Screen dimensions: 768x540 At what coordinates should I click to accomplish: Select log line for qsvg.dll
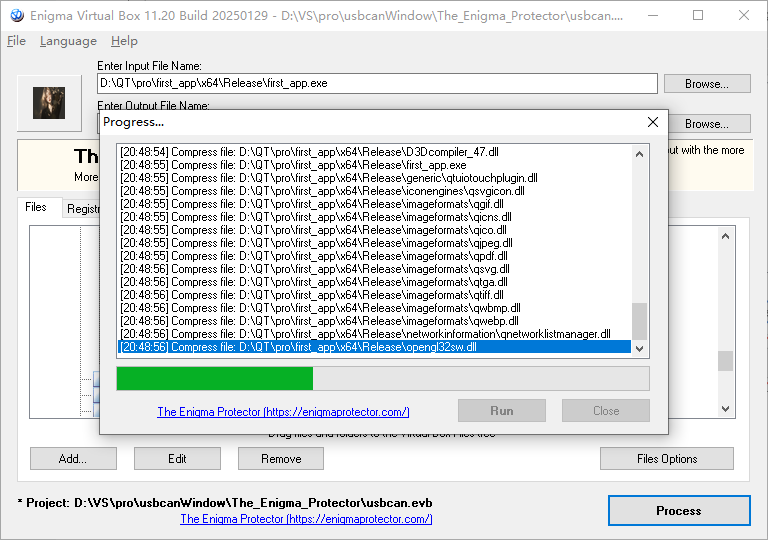tap(375, 269)
